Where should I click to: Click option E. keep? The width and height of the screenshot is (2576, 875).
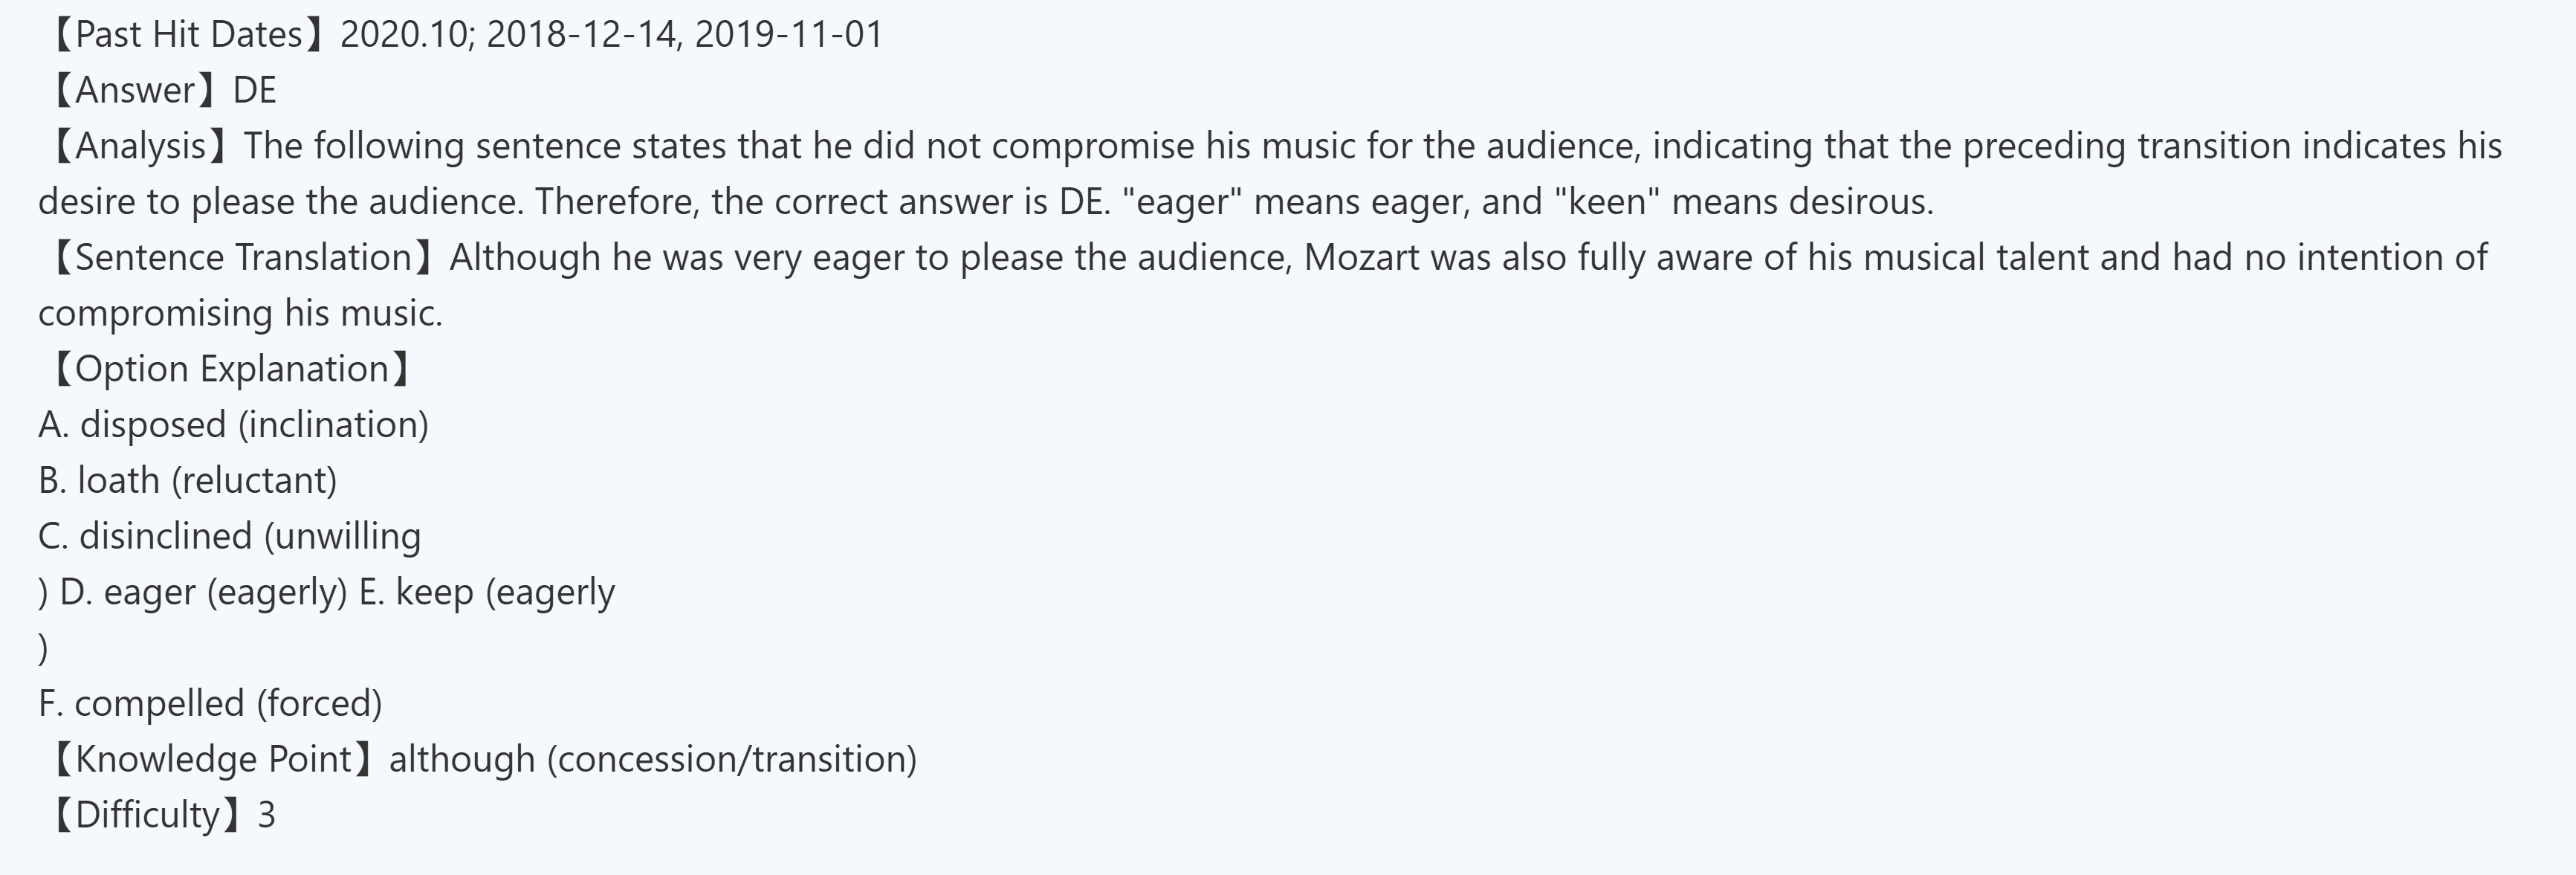486,592
